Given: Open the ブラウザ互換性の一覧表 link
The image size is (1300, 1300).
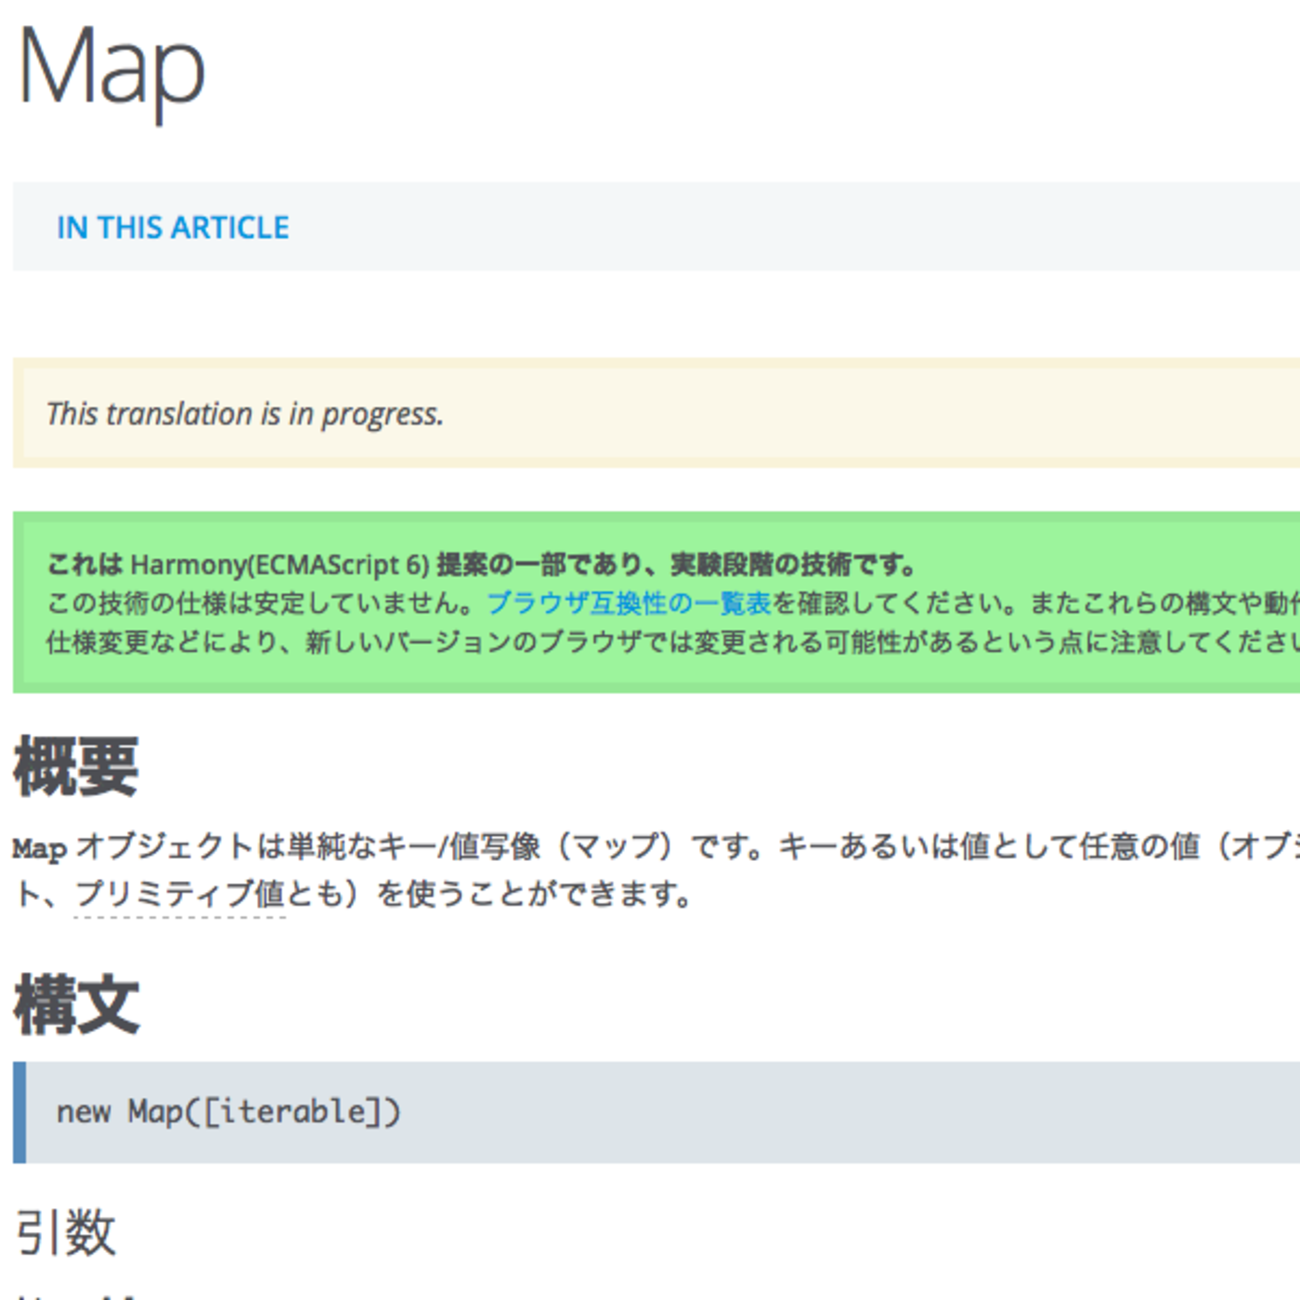Looking at the screenshot, I should (x=629, y=604).
